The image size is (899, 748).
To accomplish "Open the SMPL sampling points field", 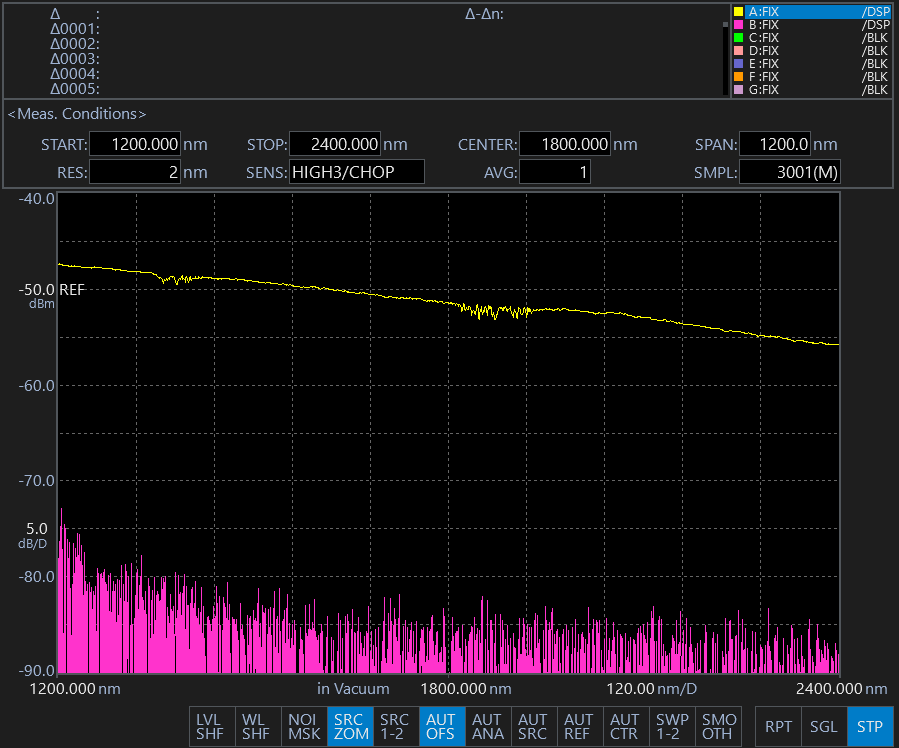I will 790,172.
